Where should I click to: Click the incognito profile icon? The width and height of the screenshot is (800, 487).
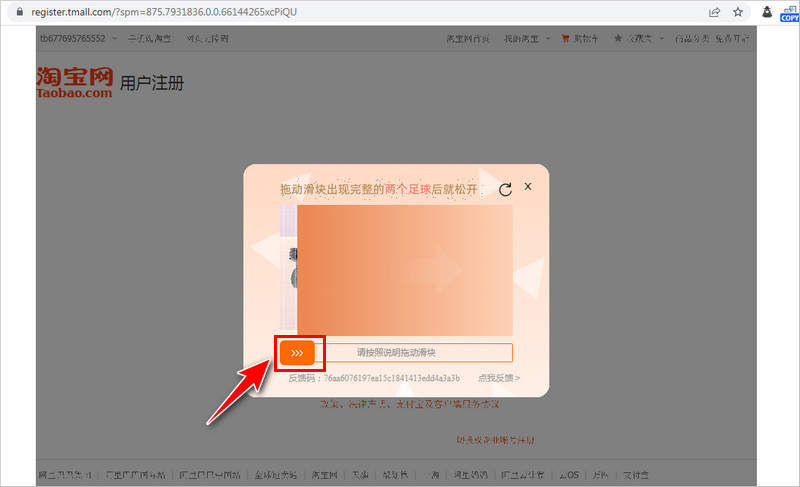767,12
